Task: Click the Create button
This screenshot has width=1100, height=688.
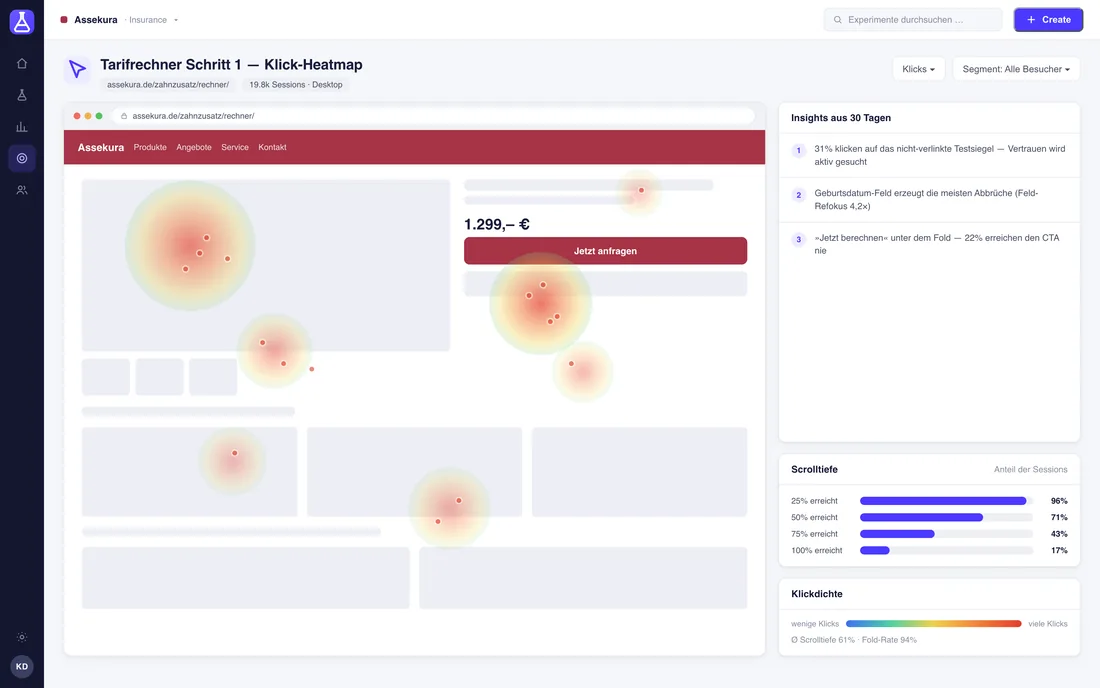Action: 1048,20
